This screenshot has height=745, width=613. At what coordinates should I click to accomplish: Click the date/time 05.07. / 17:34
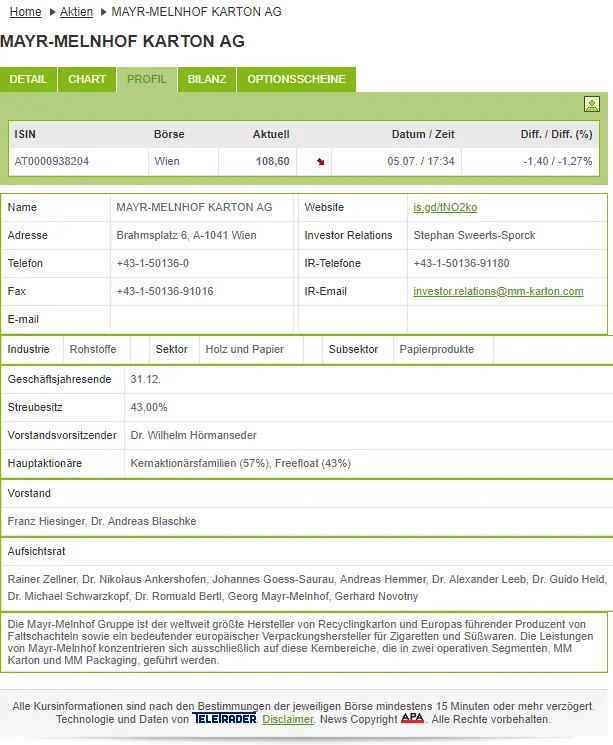(x=421, y=161)
